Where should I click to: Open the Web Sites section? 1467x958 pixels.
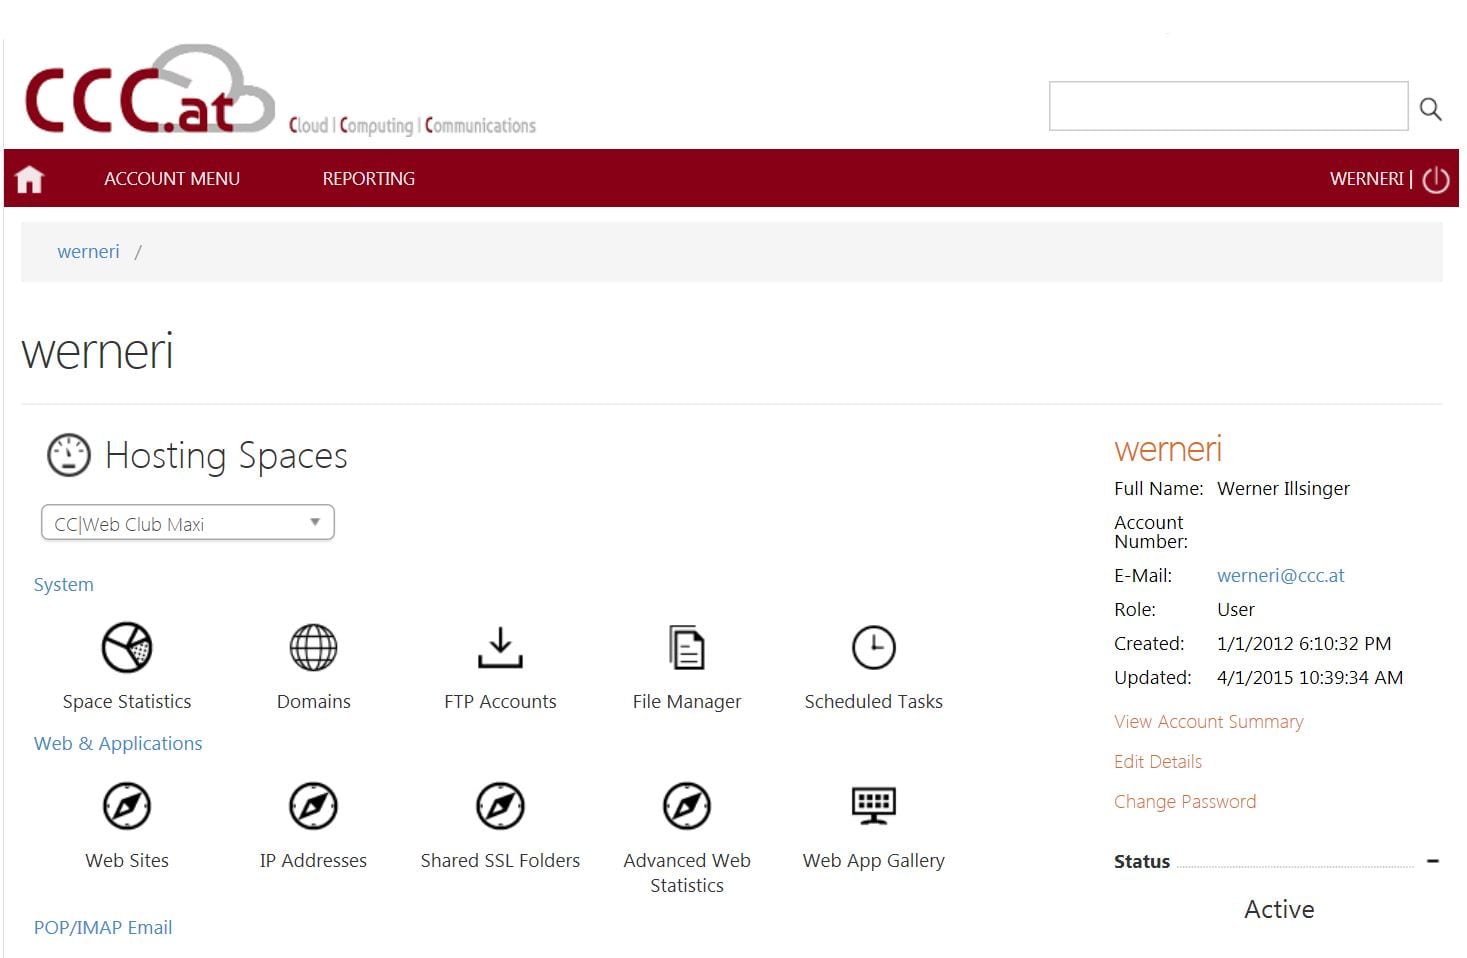tap(126, 822)
